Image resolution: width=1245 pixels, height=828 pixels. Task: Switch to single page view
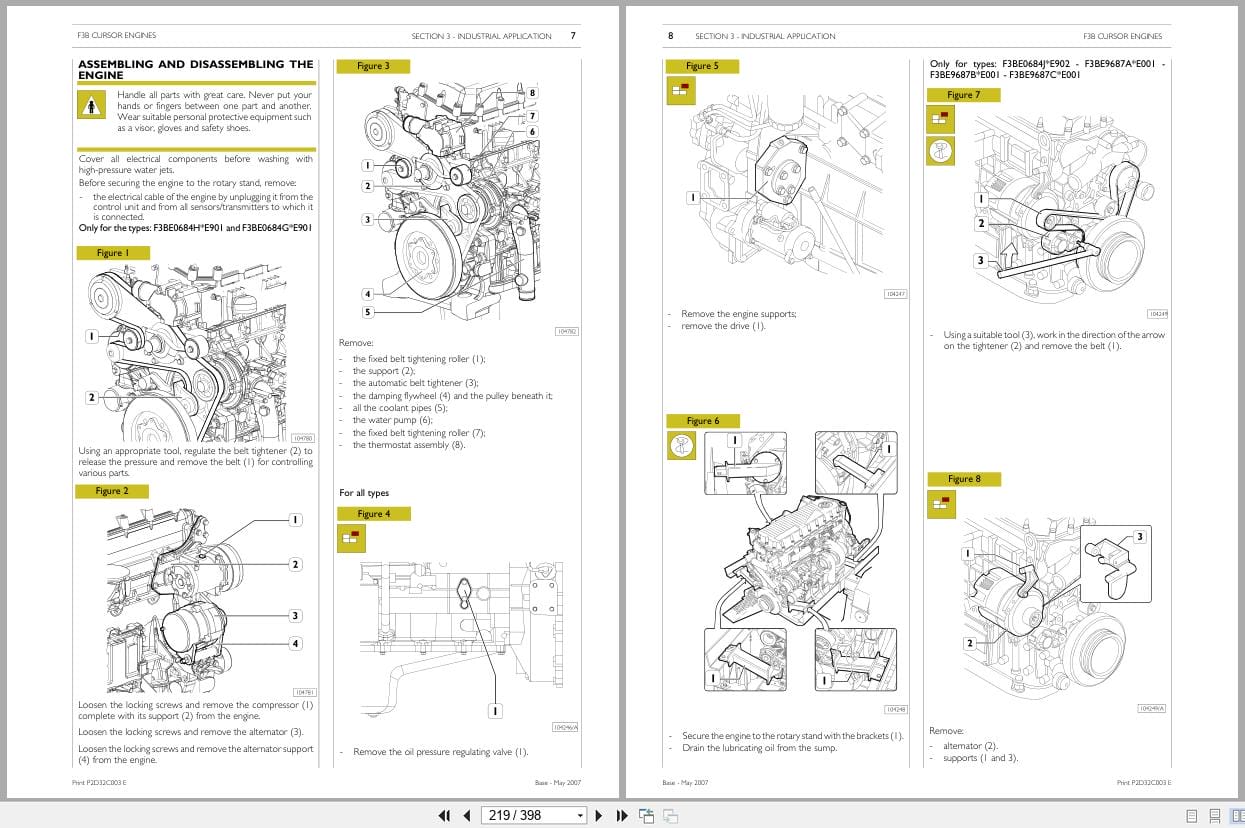click(1191, 816)
